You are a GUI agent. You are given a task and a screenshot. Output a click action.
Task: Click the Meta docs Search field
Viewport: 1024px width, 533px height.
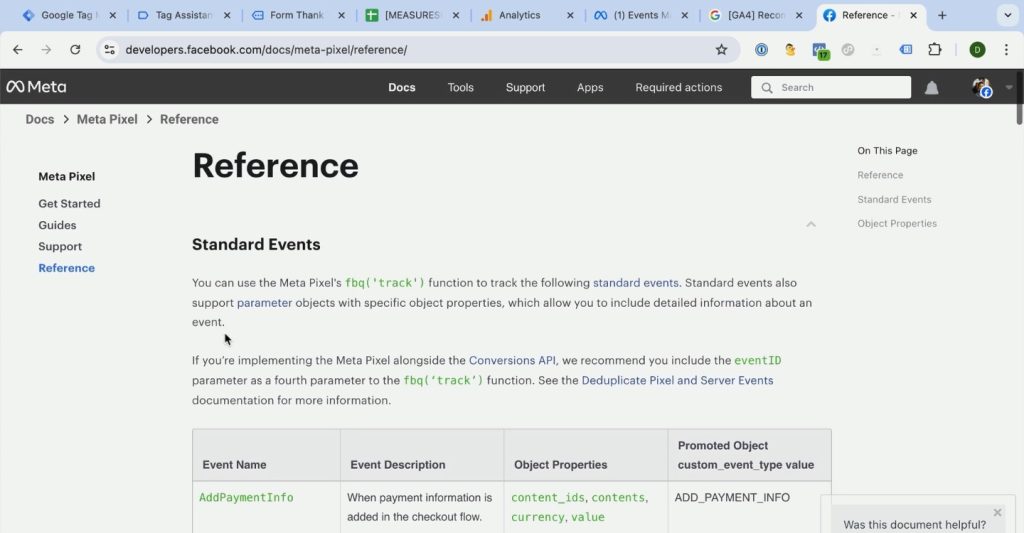click(831, 88)
